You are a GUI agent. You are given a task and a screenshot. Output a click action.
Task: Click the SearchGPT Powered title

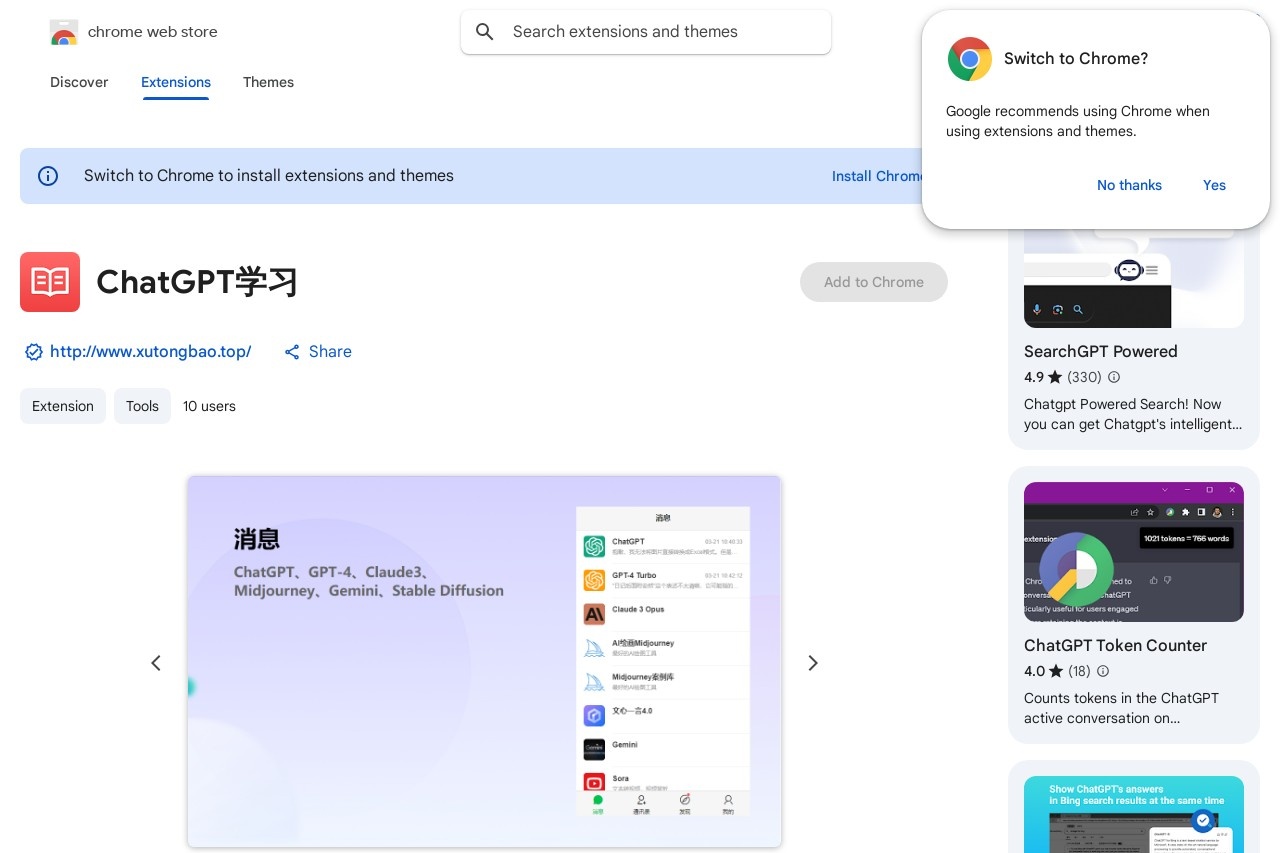pos(1101,351)
